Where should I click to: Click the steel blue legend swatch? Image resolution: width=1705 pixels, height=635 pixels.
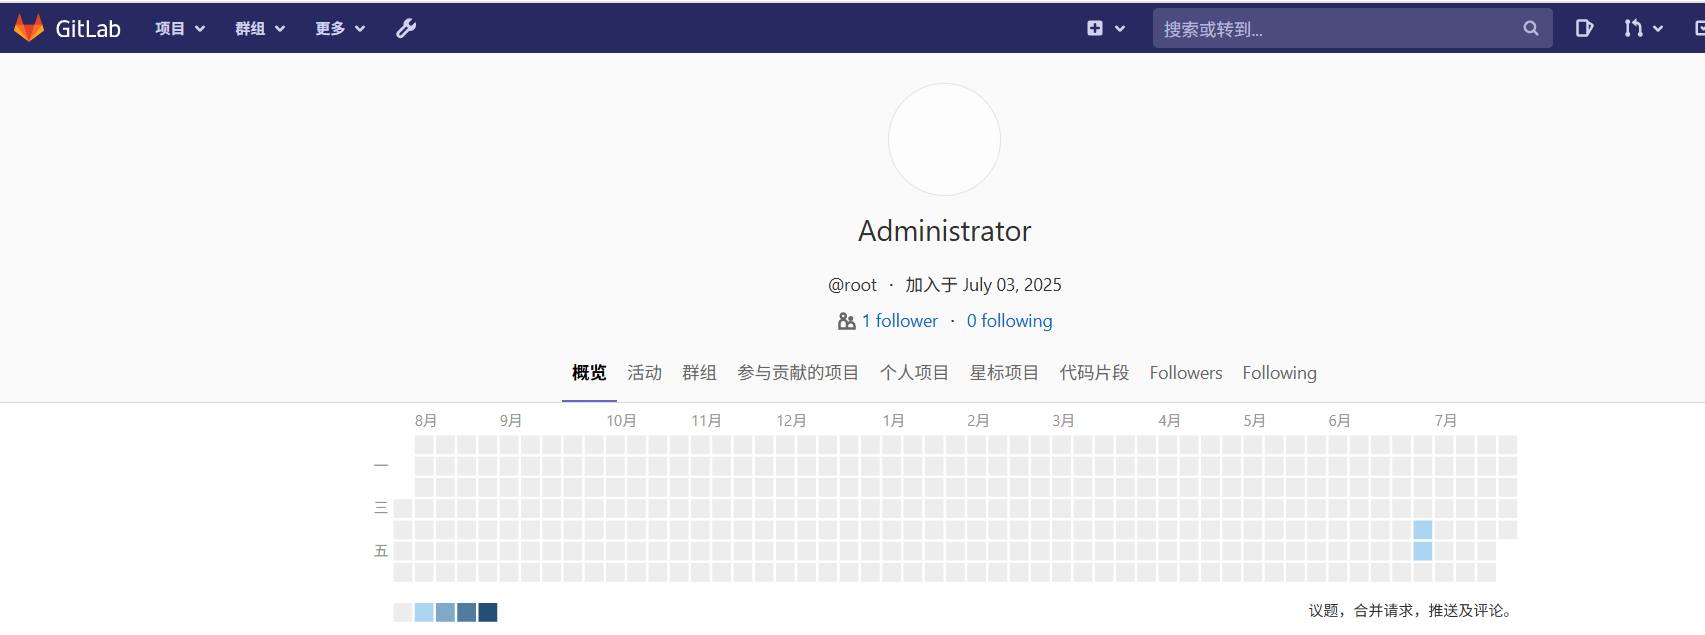(x=466, y=612)
